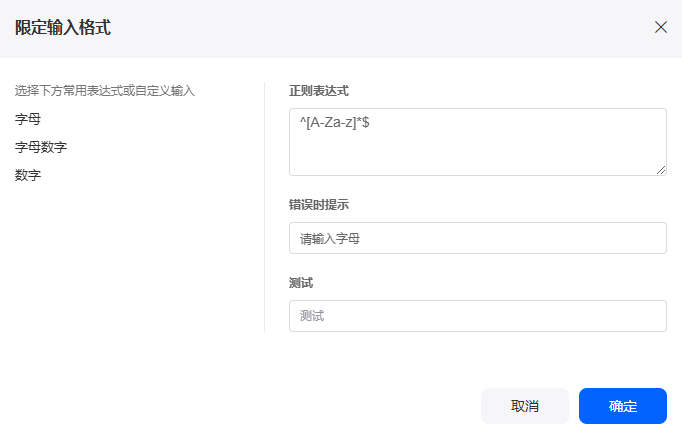Click empty space below the 数字 option
This screenshot has width=682, height=432.
click(x=130, y=261)
